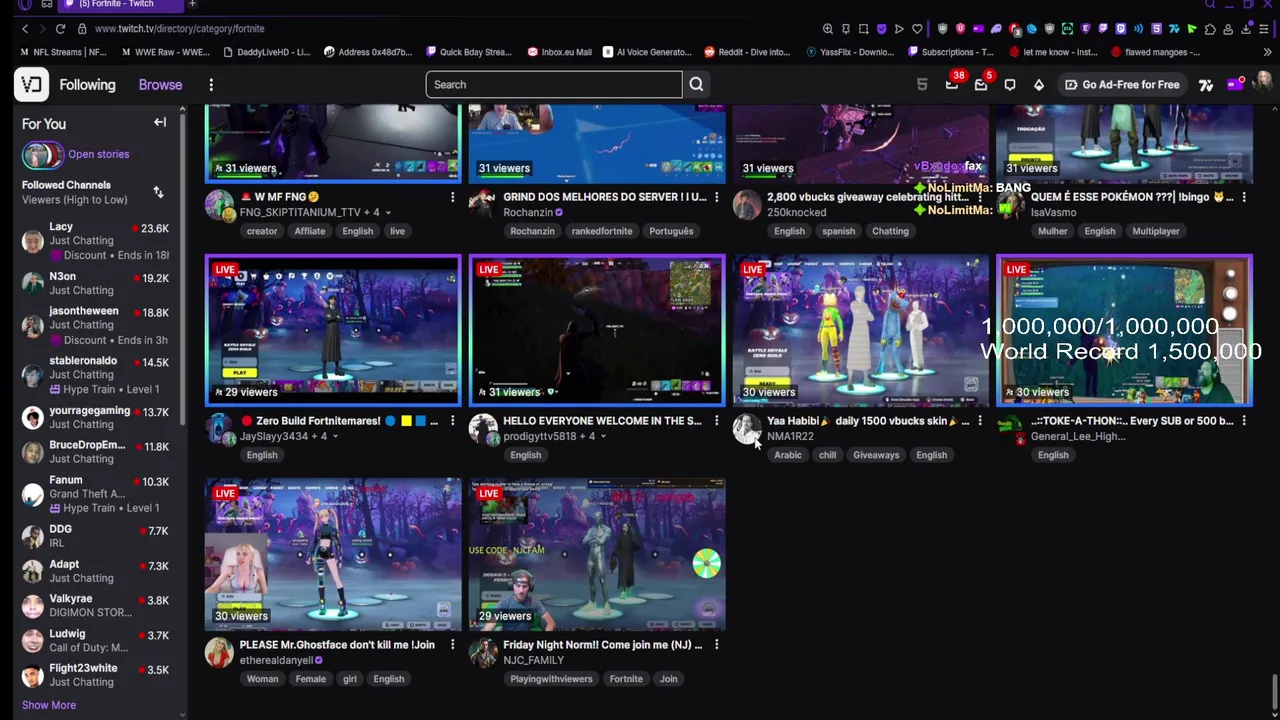
Task: Open options menu for W MF FNG stream
Action: 452,198
